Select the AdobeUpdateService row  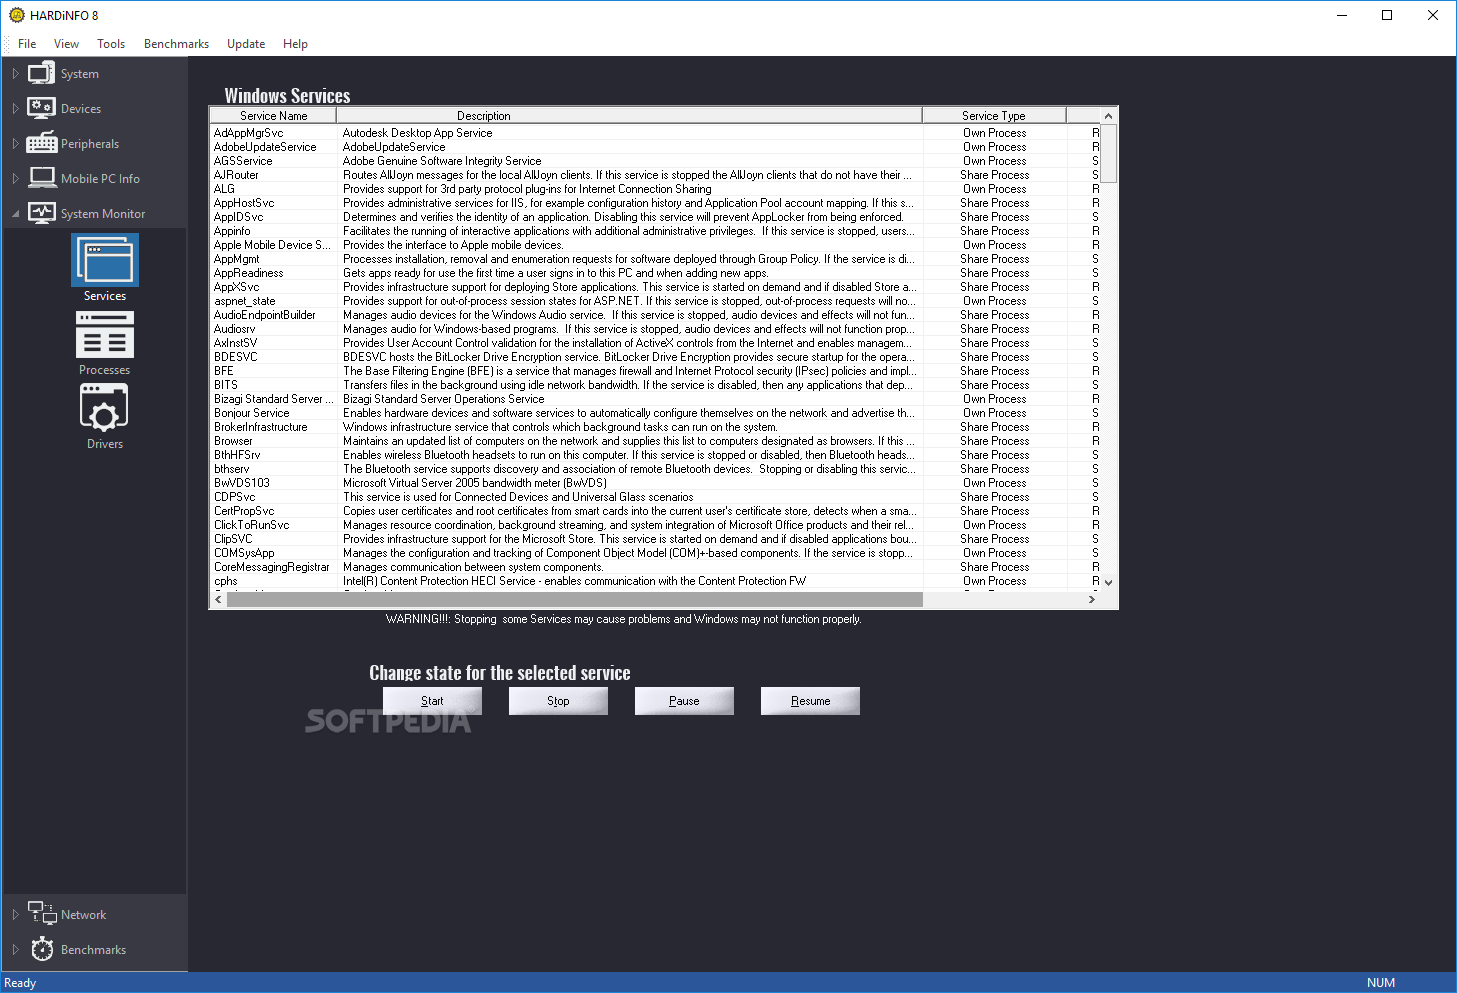click(x=654, y=147)
